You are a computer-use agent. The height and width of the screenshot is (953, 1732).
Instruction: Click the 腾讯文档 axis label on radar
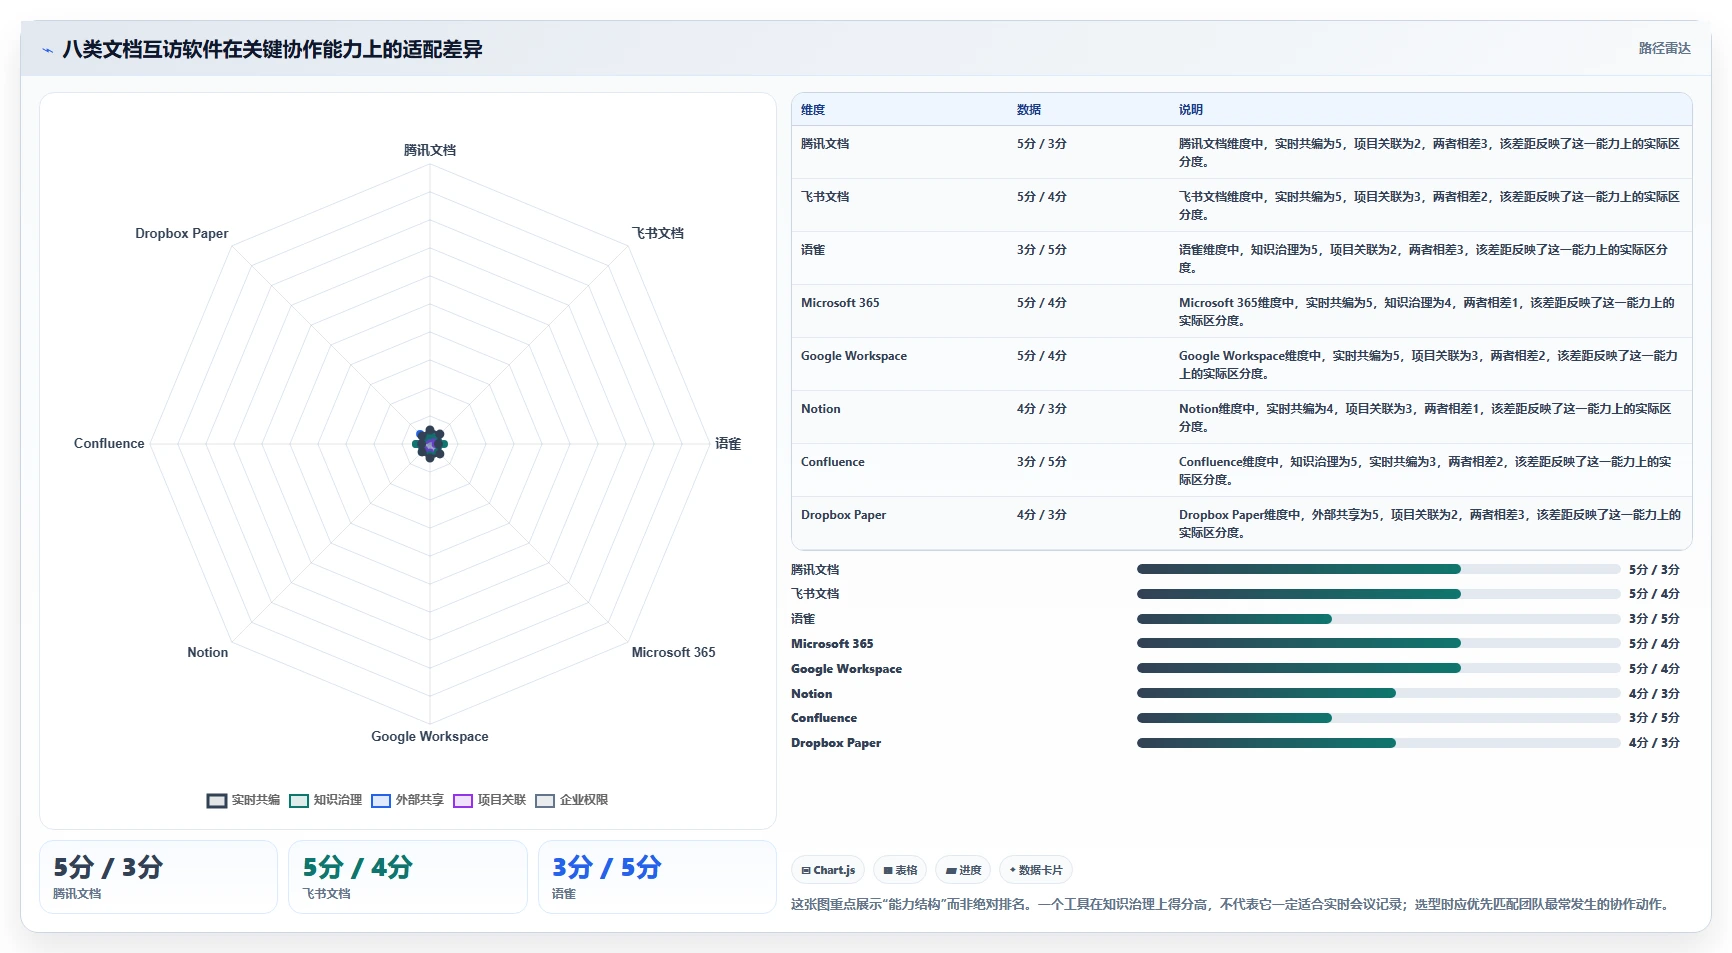(x=430, y=150)
